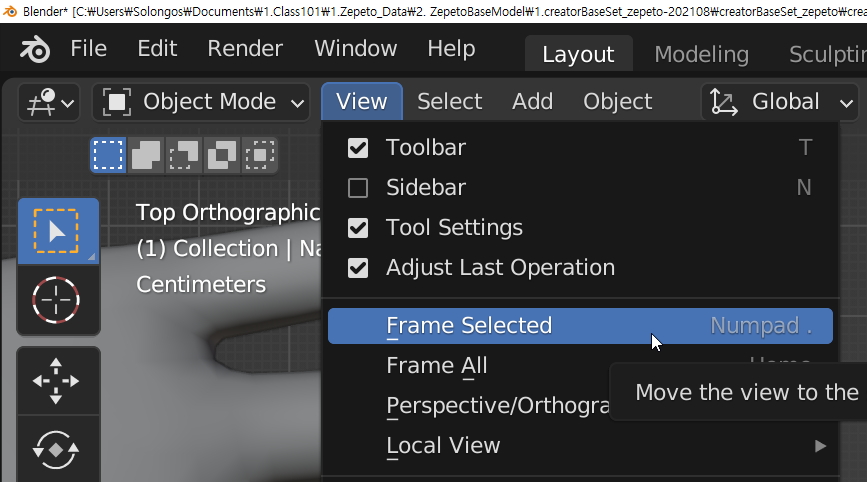
Task: Expand the Local View submenu
Action: (x=580, y=446)
